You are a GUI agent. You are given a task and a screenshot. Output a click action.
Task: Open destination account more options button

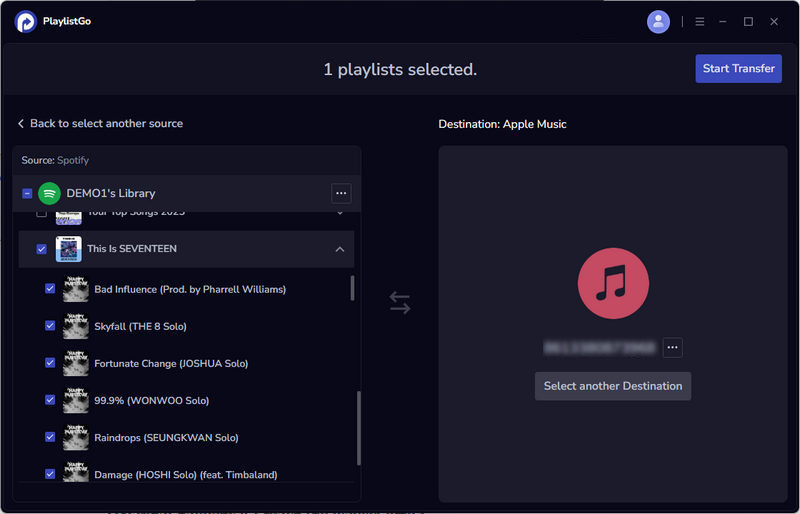point(672,348)
